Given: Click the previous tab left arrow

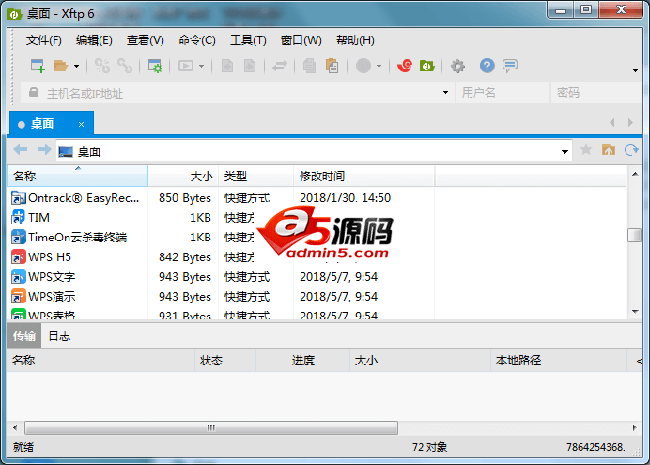Looking at the screenshot, I should click(612, 123).
